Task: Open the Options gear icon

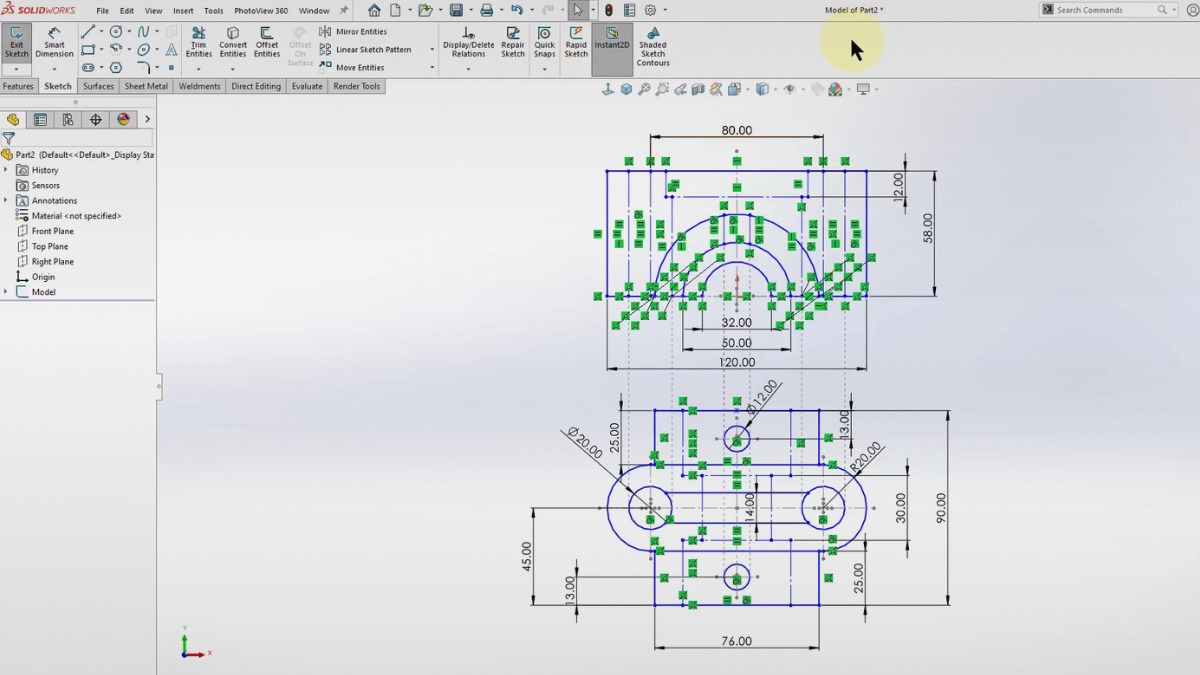Action: [650, 10]
